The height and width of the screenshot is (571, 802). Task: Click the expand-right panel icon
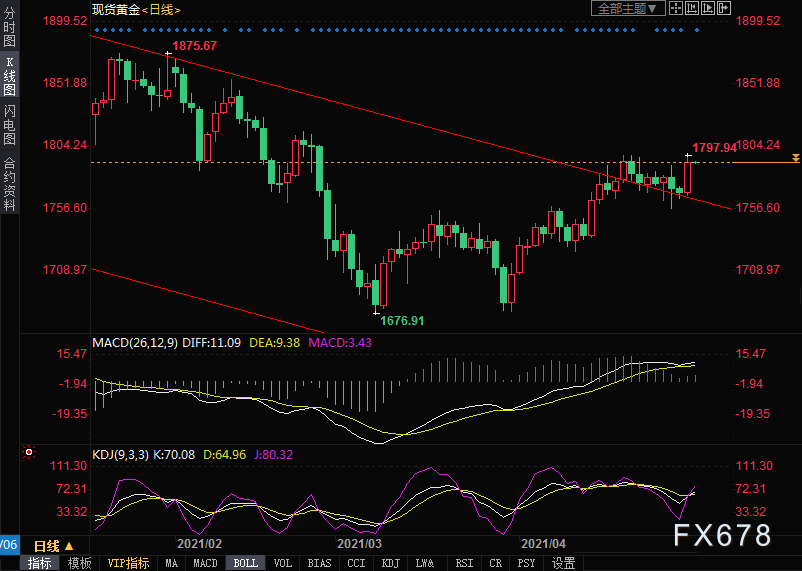pos(724,8)
